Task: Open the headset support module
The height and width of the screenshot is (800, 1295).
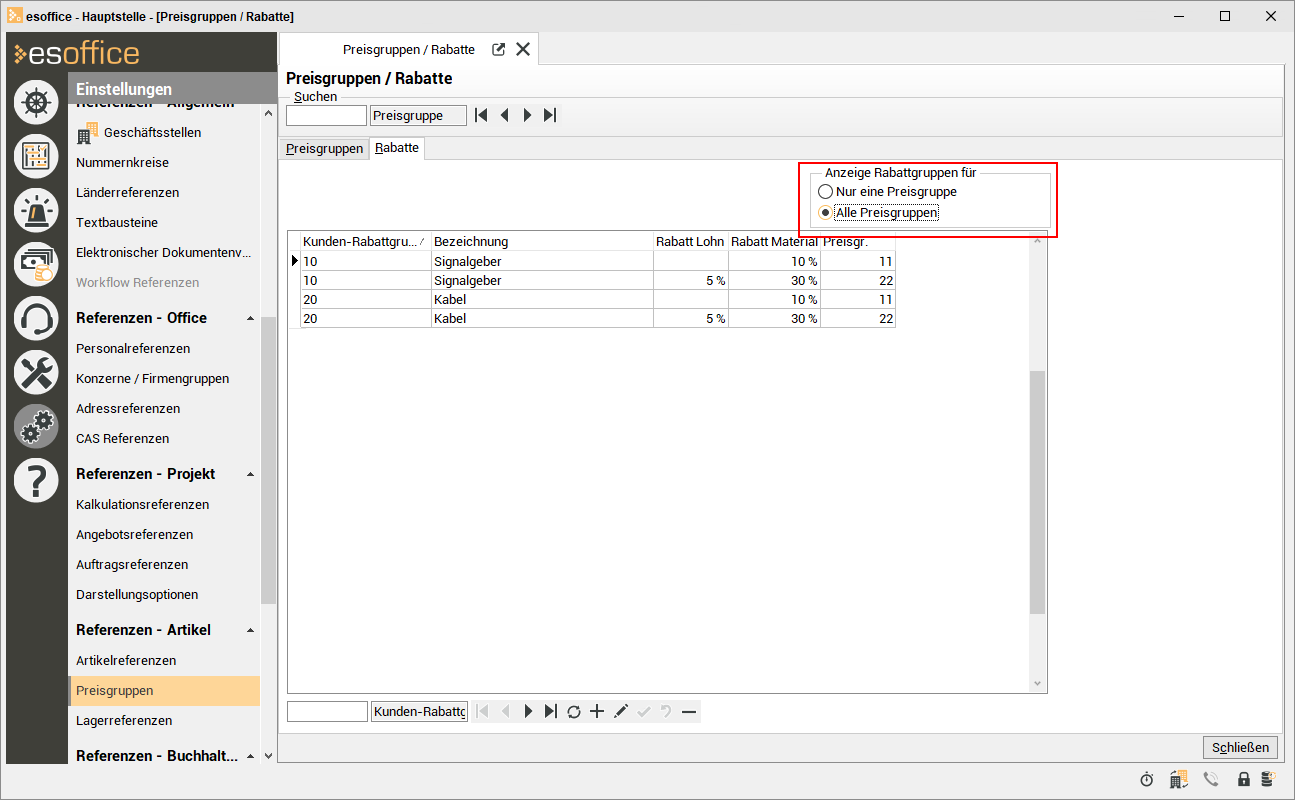Action: 36,318
